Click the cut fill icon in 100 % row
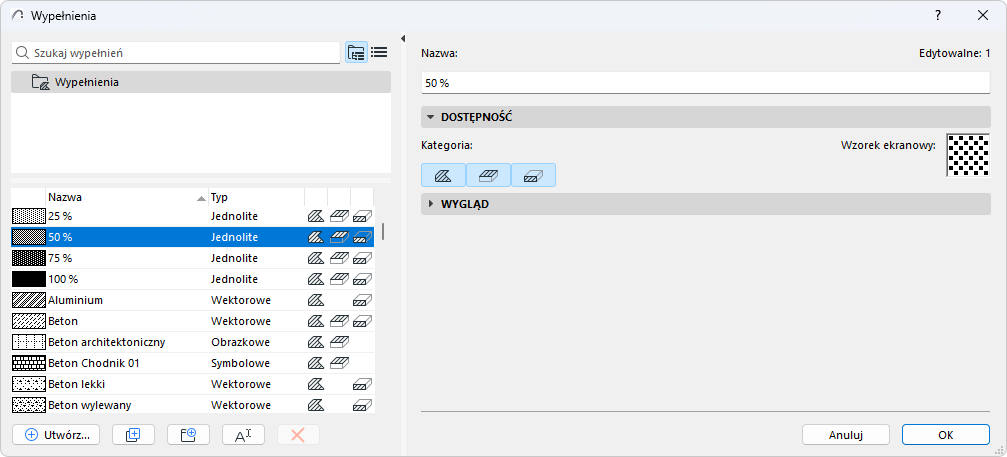Screen dimensions: 1007x457 (x=362, y=279)
